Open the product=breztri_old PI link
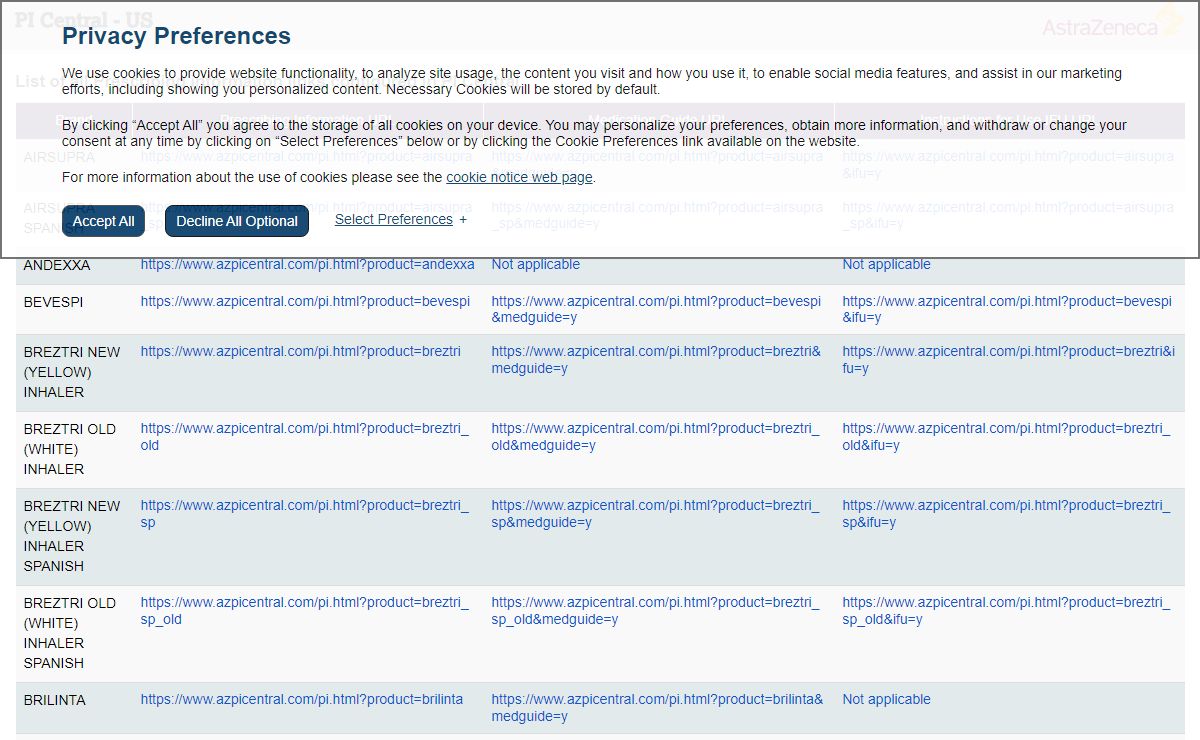 305,437
